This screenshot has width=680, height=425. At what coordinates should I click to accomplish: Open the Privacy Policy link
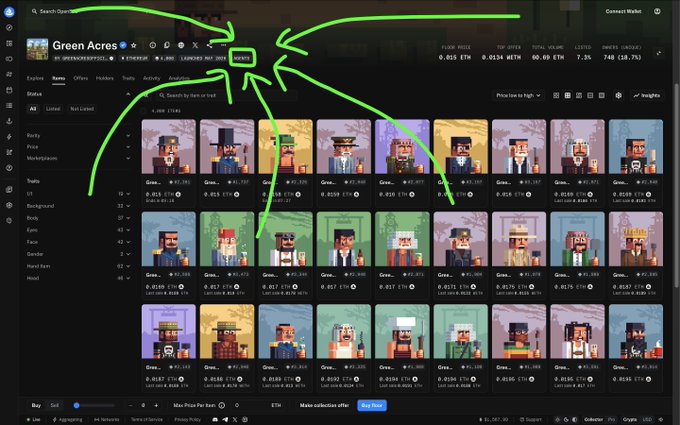tap(187, 419)
